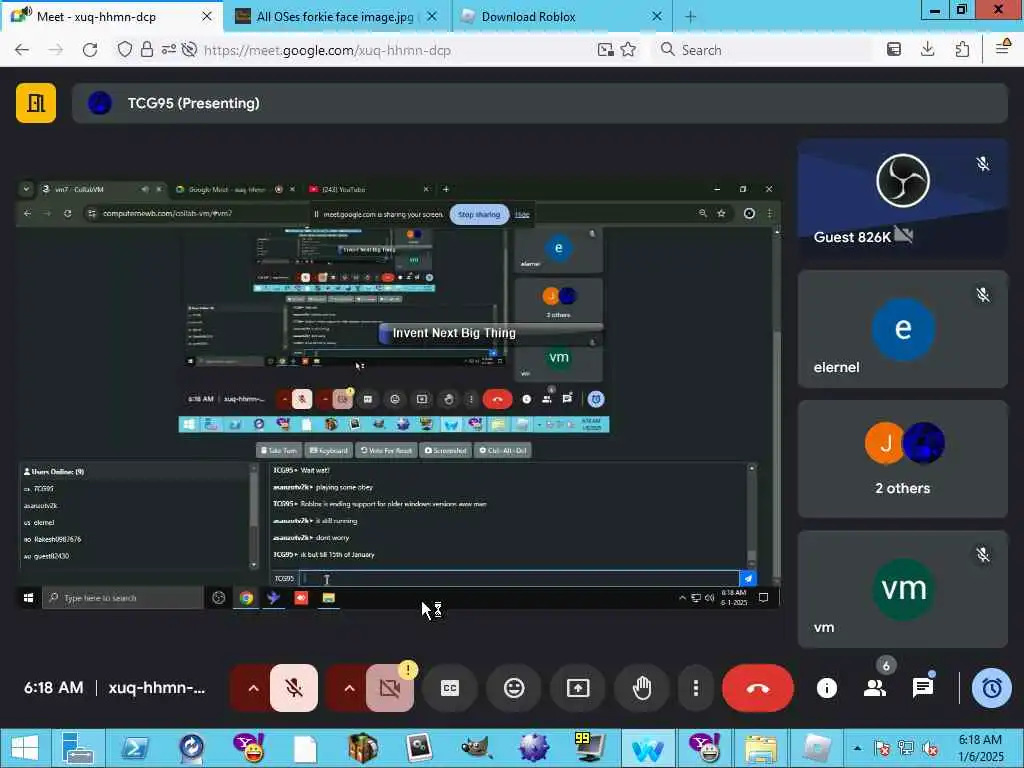Open the blue clock activities icon
Image resolution: width=1024 pixels, height=768 pixels.
tap(992, 688)
